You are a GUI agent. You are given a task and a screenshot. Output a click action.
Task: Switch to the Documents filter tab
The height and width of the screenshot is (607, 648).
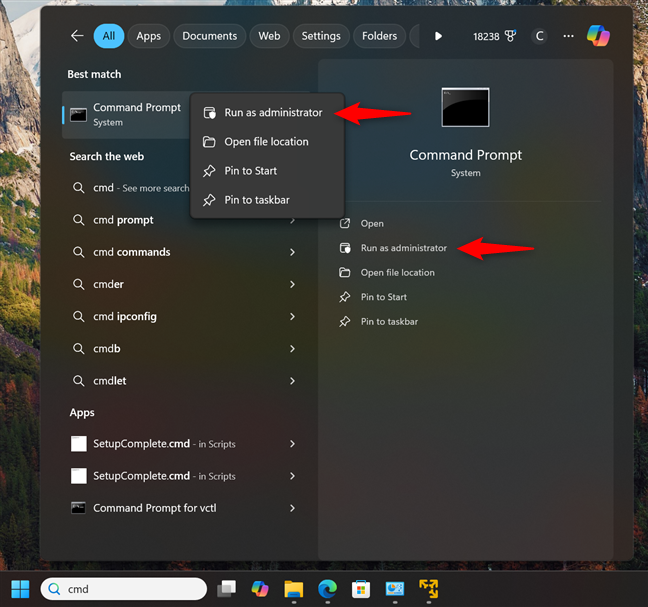coord(210,36)
